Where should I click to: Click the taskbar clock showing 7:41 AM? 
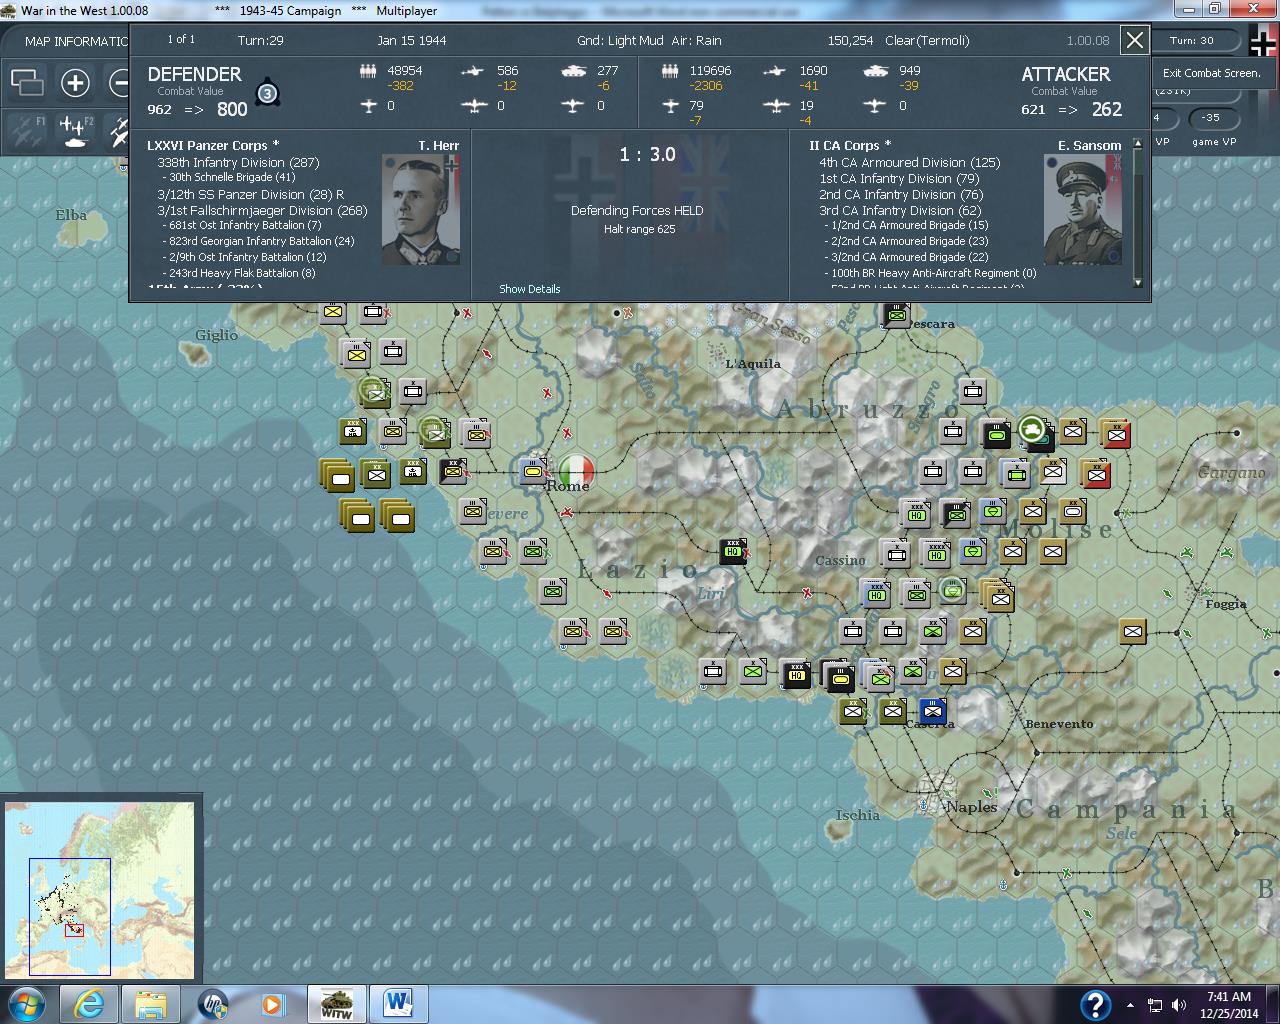tap(1229, 1005)
